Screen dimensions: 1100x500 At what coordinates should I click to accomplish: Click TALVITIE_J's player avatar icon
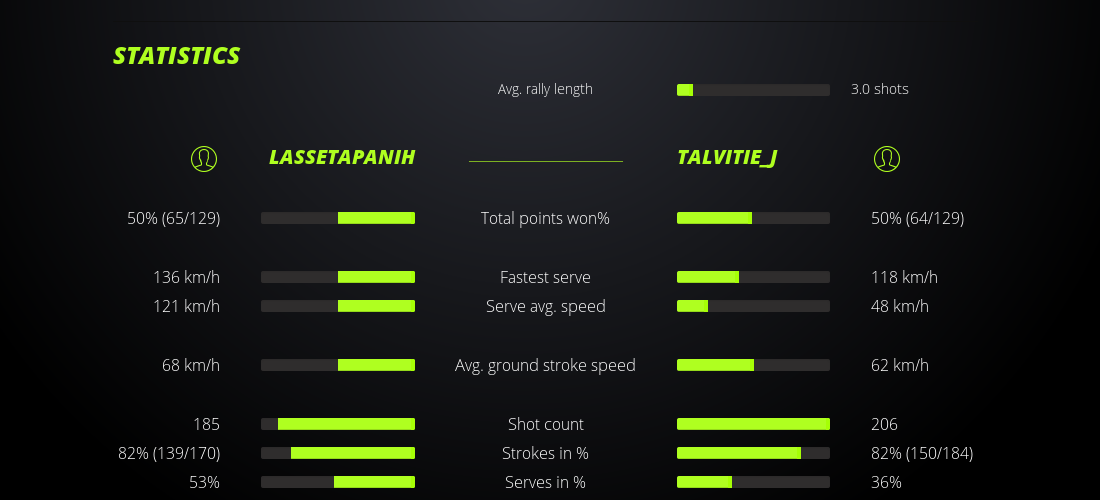tap(886, 158)
